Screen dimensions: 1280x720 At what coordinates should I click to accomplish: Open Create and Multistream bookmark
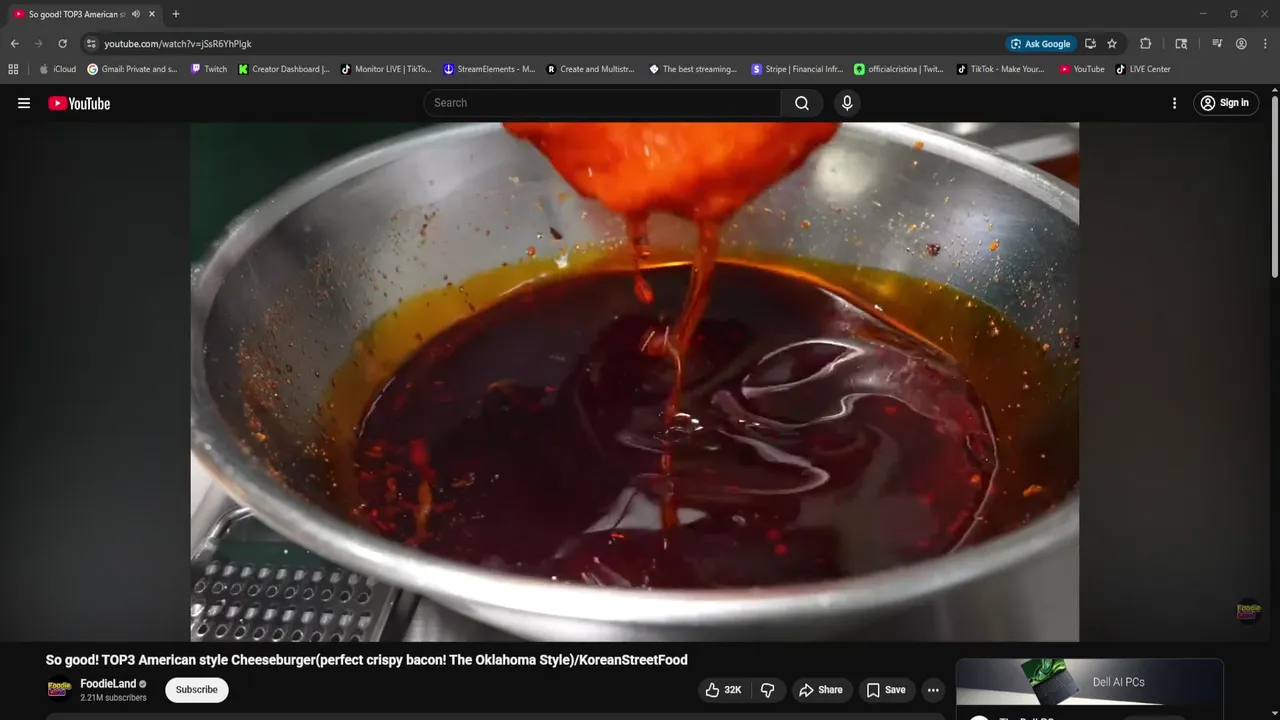tap(591, 69)
